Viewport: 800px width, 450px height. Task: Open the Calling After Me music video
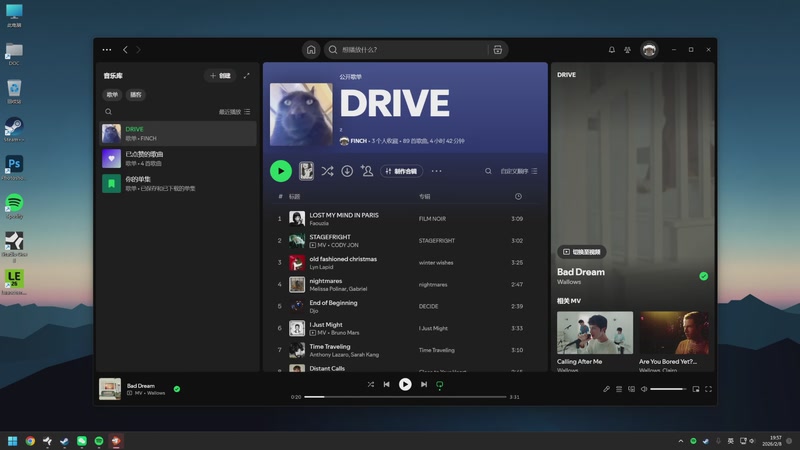pos(595,333)
